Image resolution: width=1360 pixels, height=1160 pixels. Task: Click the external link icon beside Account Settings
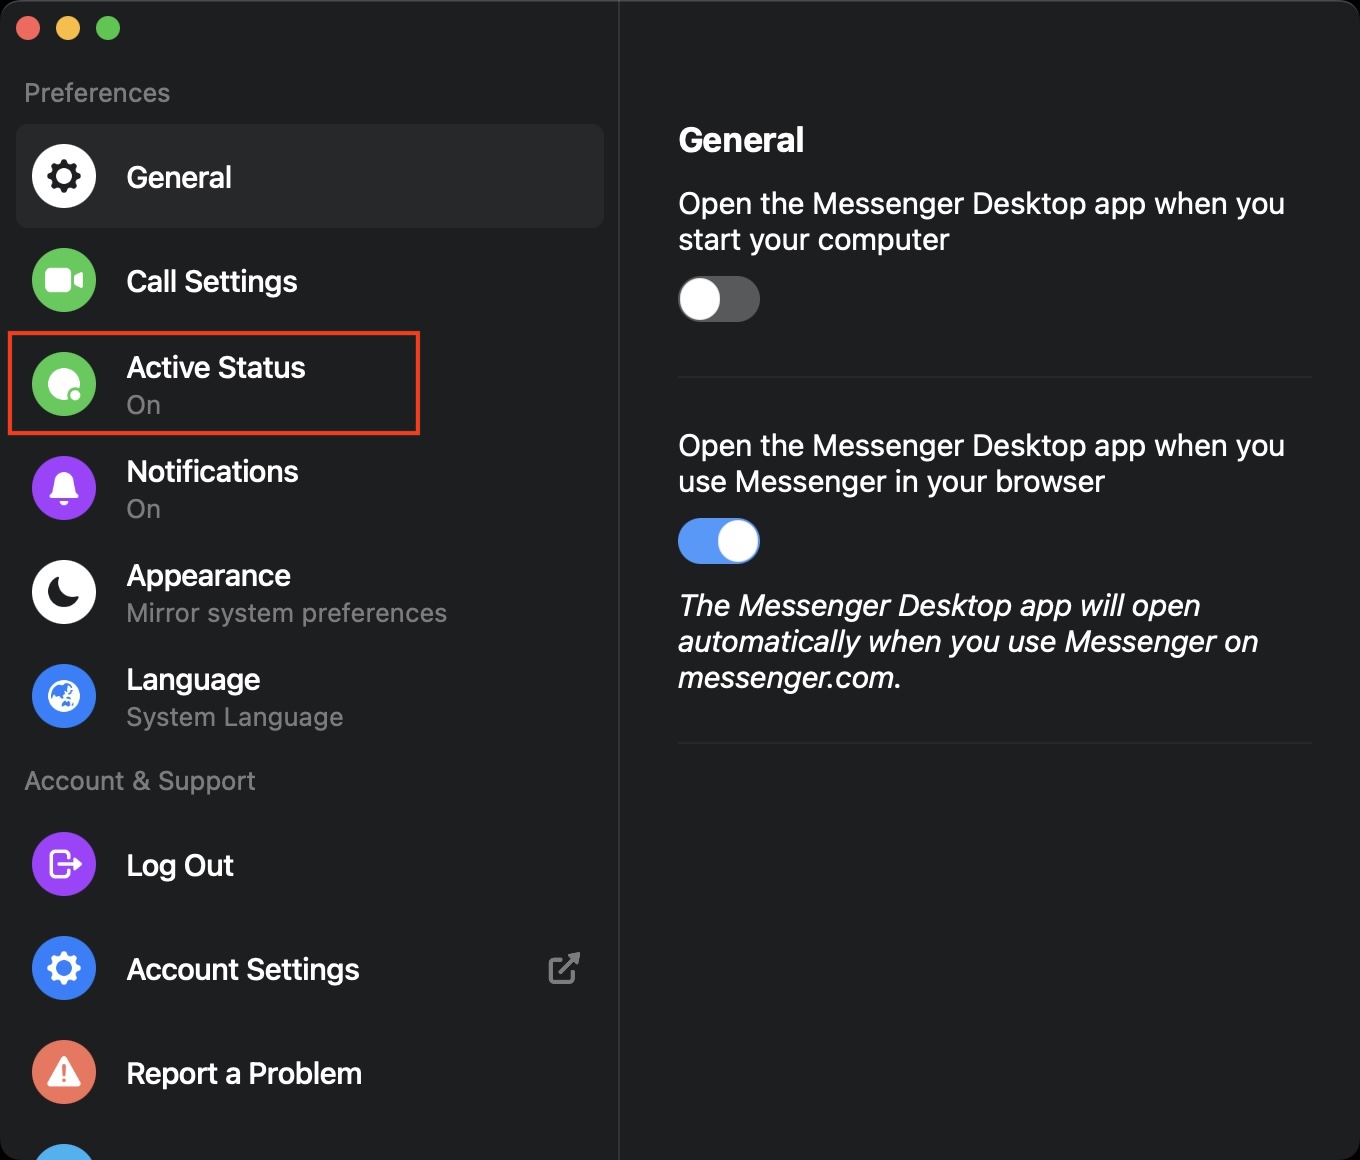coord(564,968)
